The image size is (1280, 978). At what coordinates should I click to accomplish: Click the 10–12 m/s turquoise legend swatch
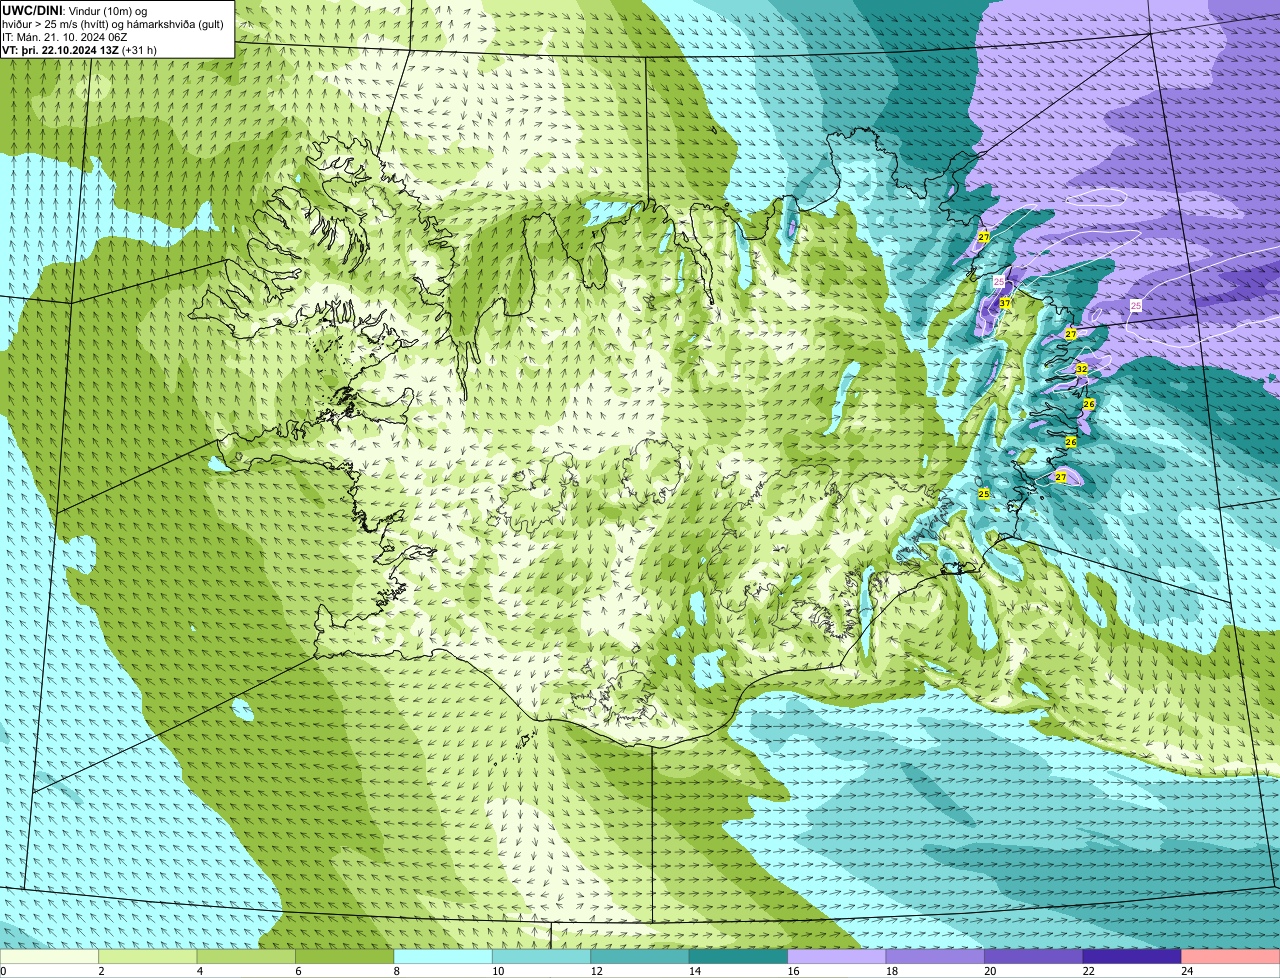point(542,956)
